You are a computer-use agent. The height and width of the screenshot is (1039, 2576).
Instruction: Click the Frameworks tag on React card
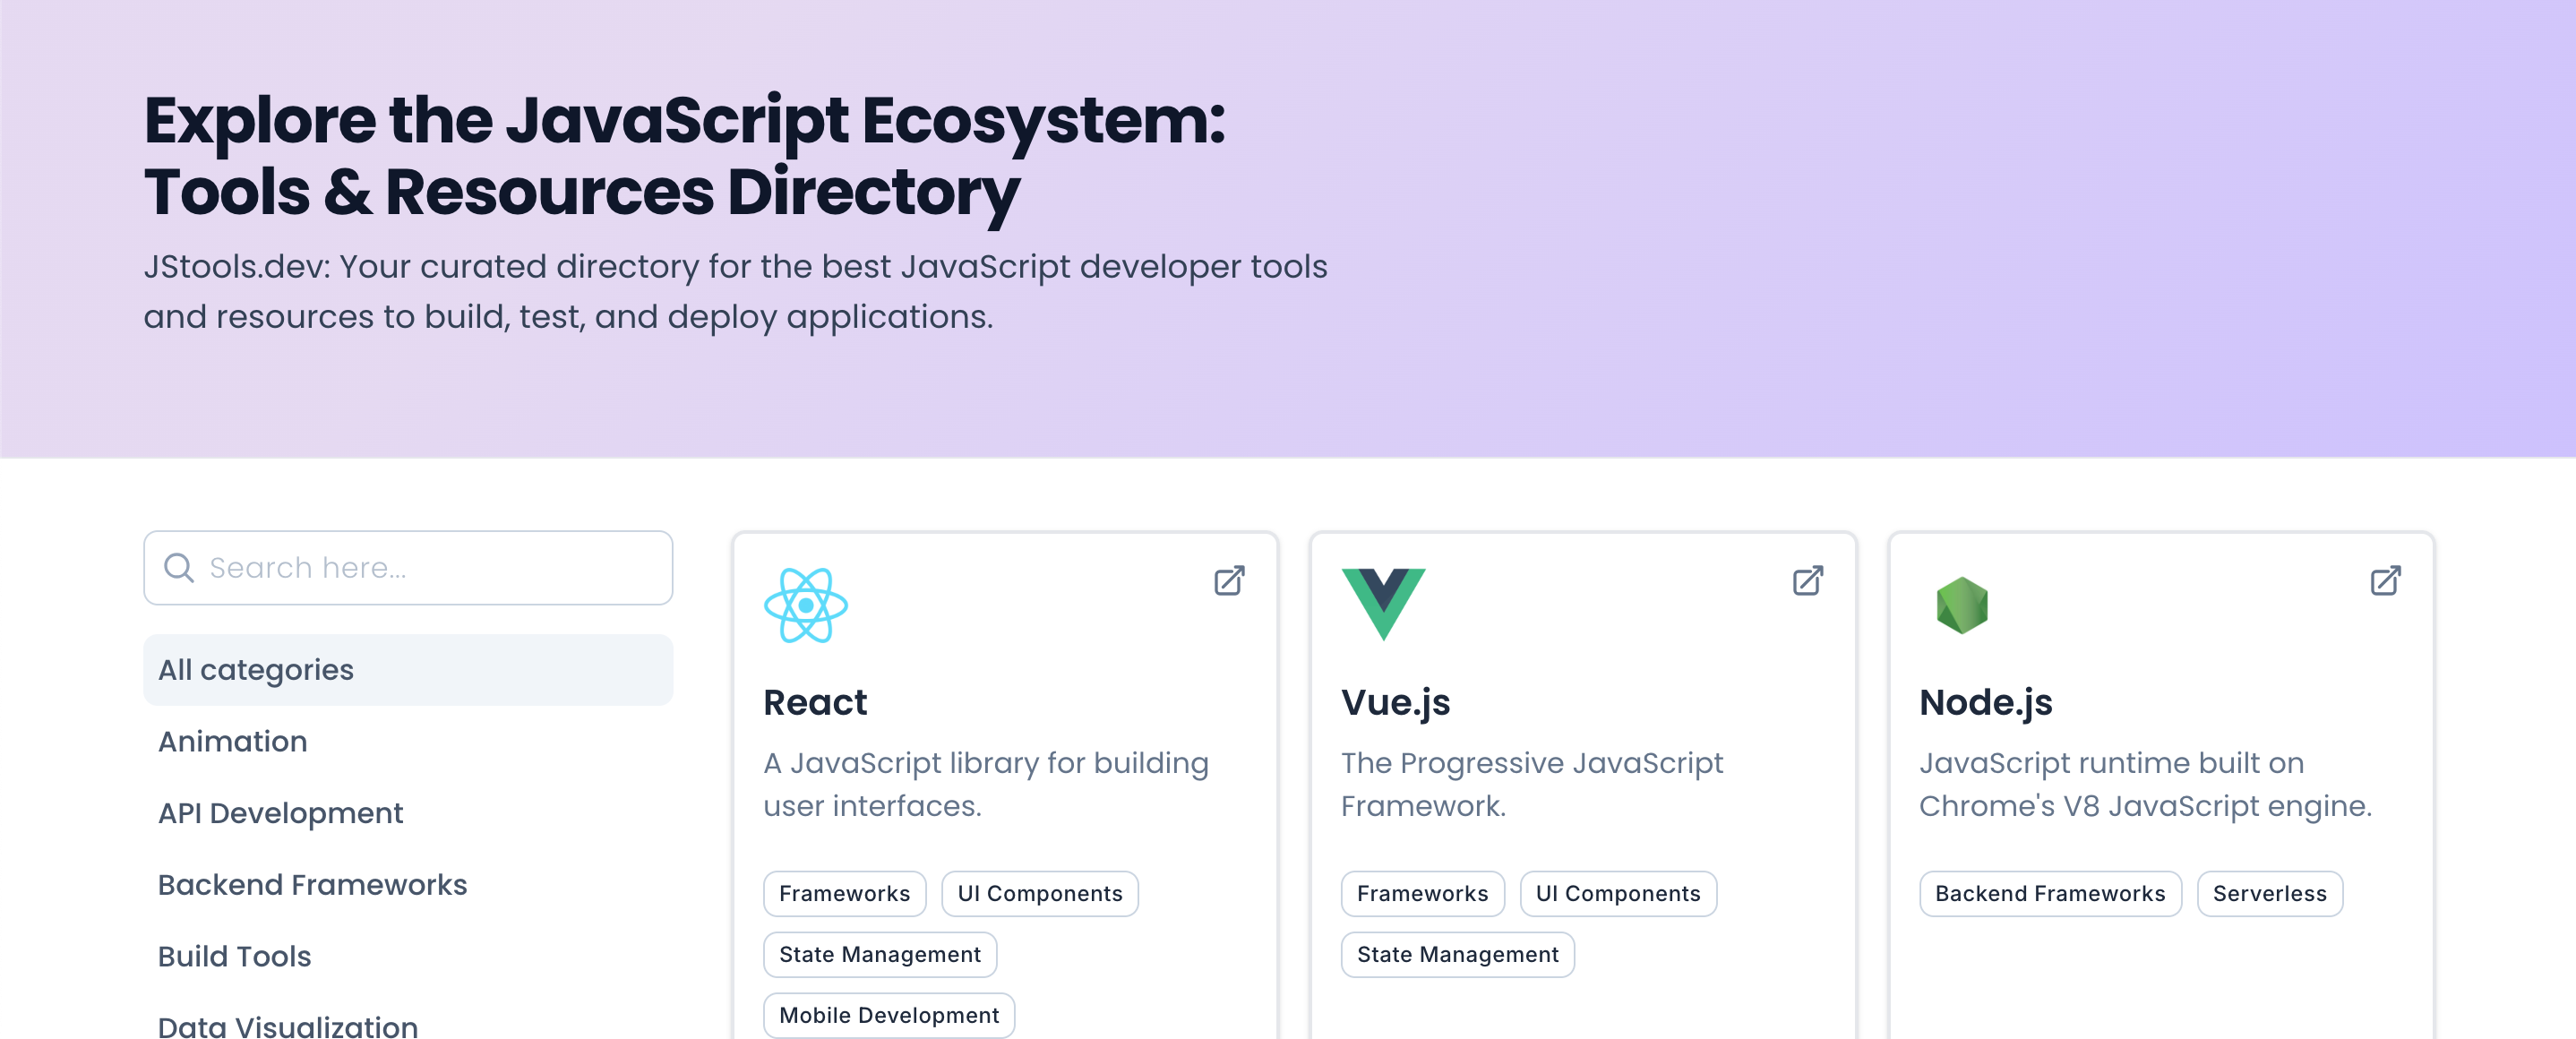(845, 894)
